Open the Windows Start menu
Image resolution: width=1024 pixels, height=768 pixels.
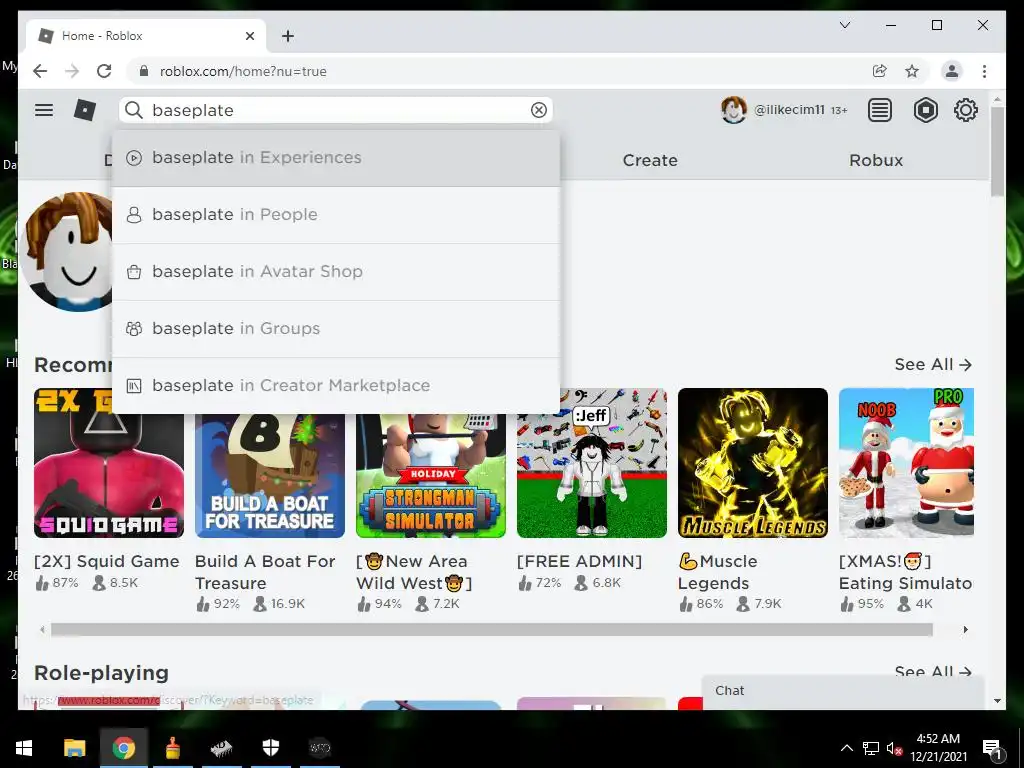point(24,748)
